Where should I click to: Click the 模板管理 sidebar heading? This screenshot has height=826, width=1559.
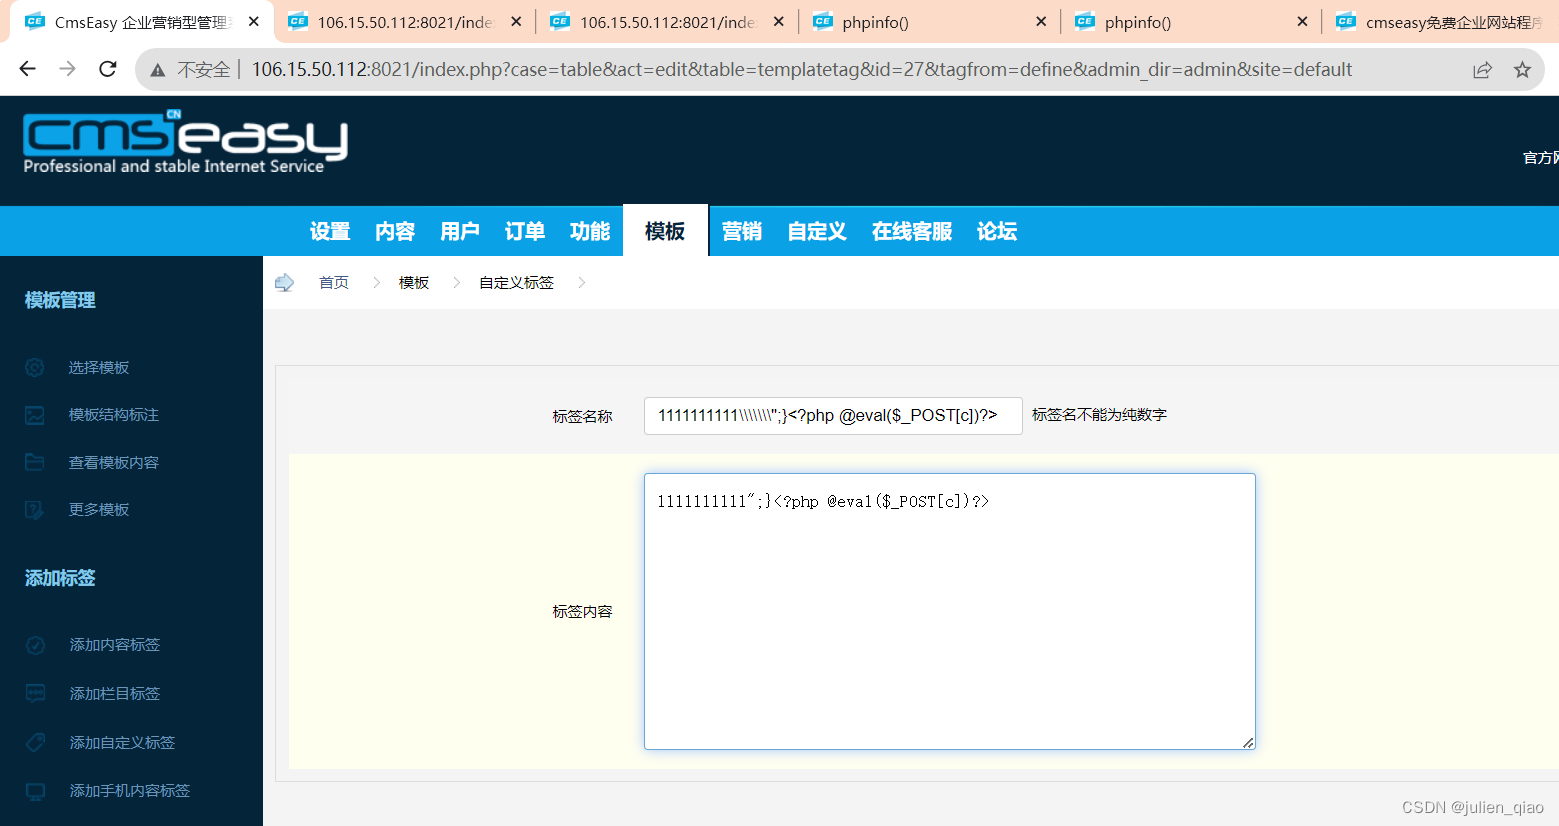tap(60, 300)
